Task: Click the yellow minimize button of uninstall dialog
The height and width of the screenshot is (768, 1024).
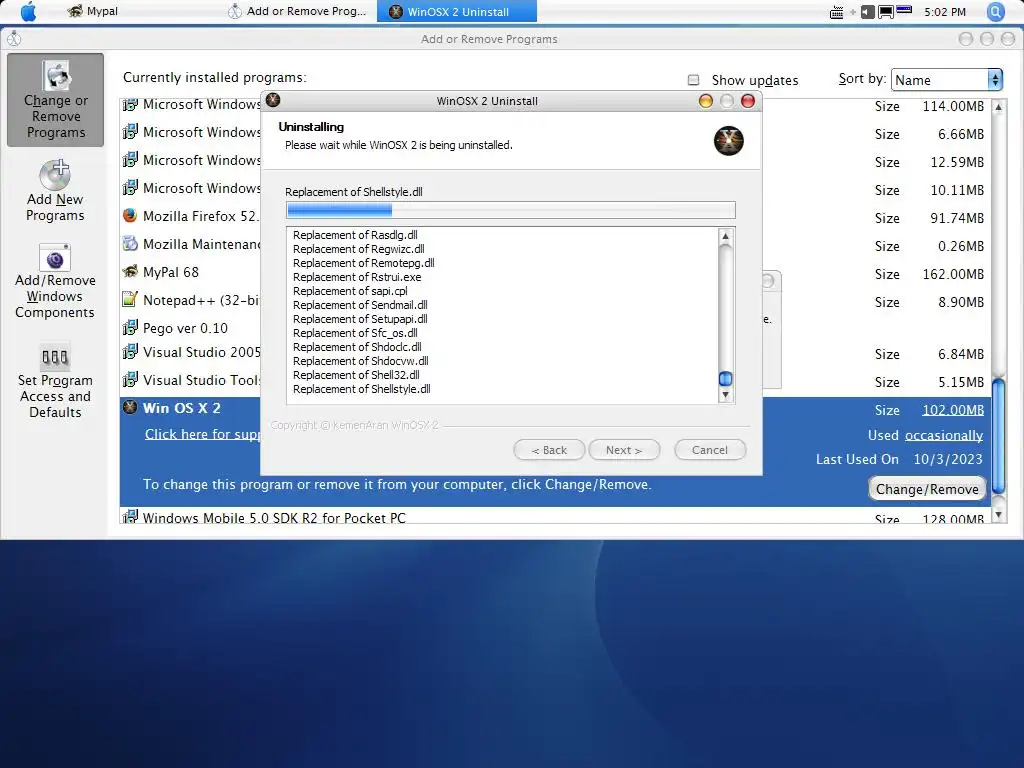Action: pos(705,101)
